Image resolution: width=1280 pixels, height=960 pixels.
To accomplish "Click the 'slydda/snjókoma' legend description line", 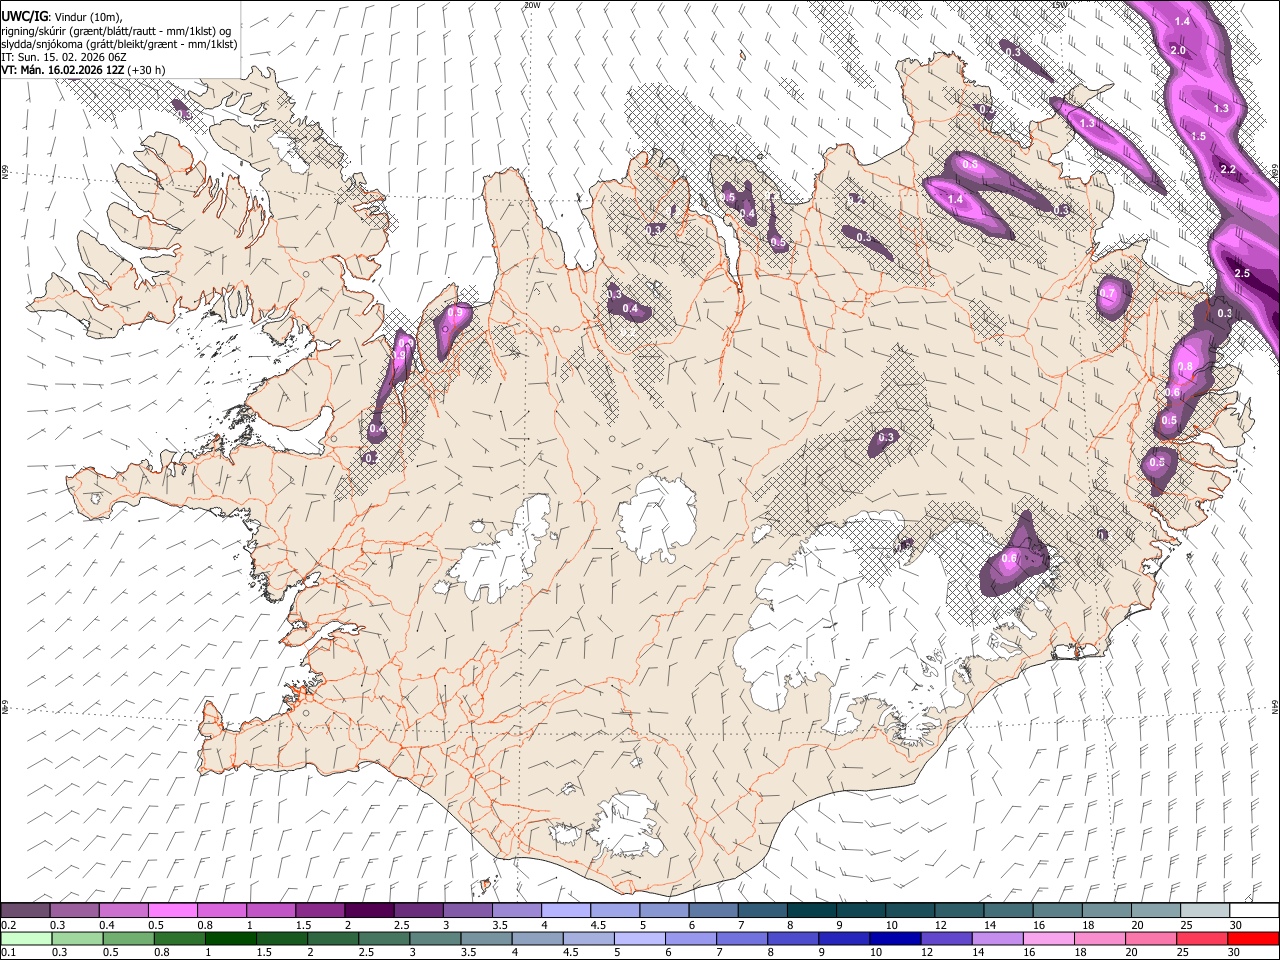I will tap(119, 44).
